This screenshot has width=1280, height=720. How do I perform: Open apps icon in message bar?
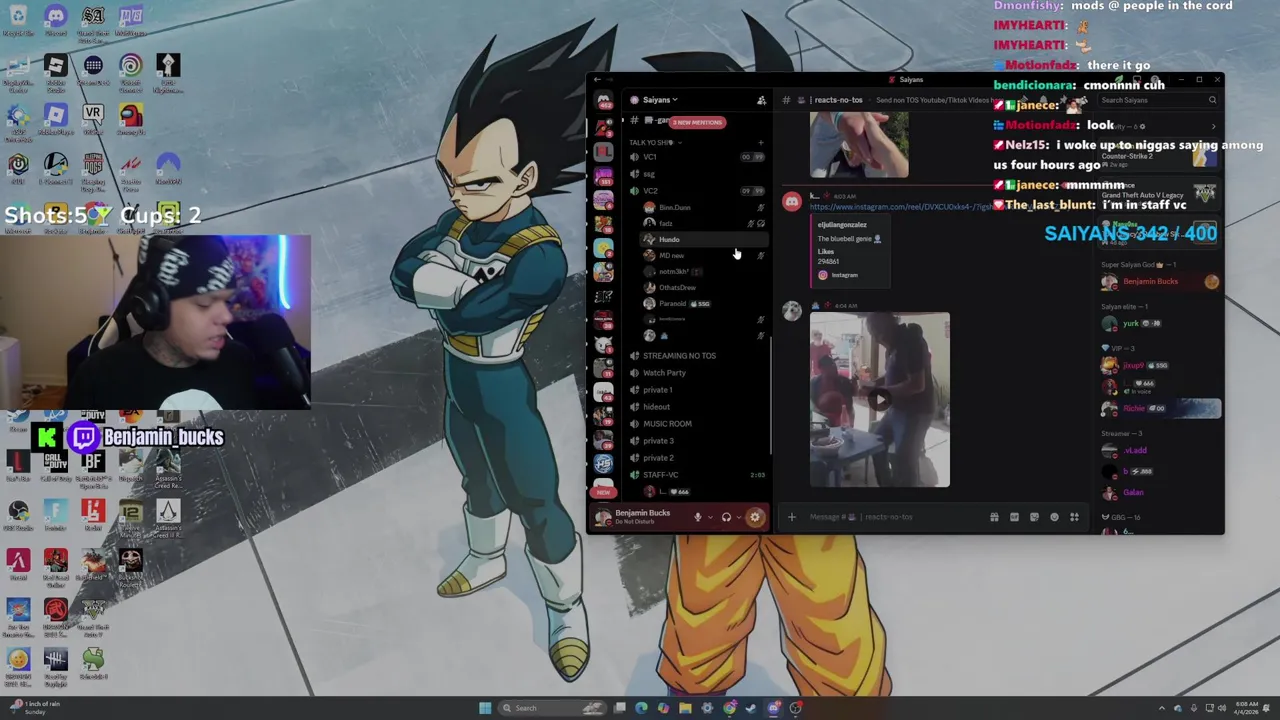click(1074, 517)
